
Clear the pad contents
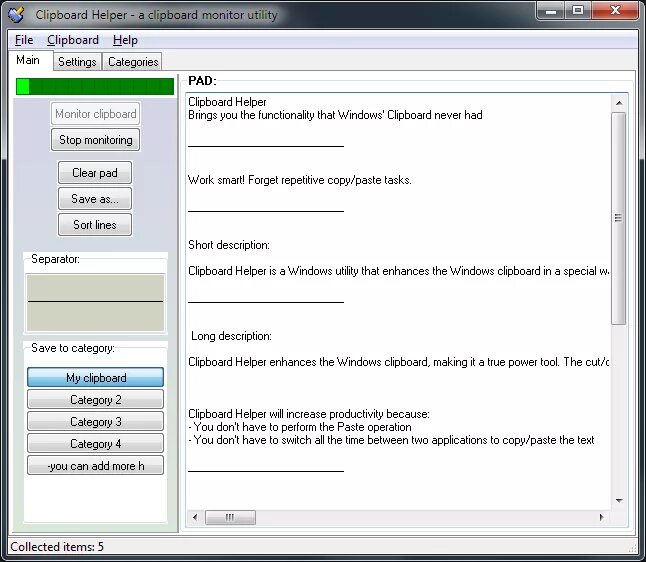pyautogui.click(x=95, y=173)
